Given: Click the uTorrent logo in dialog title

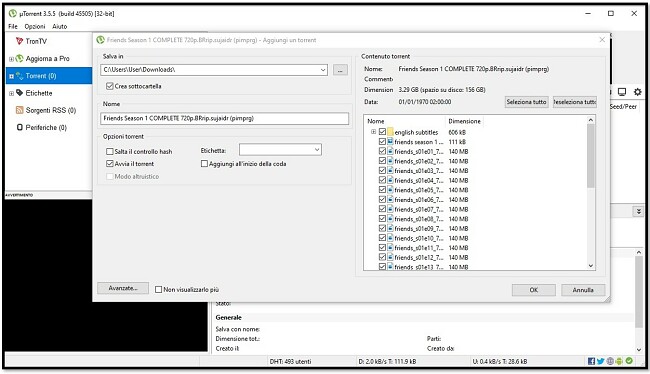Looking at the screenshot, I should 100,40.
